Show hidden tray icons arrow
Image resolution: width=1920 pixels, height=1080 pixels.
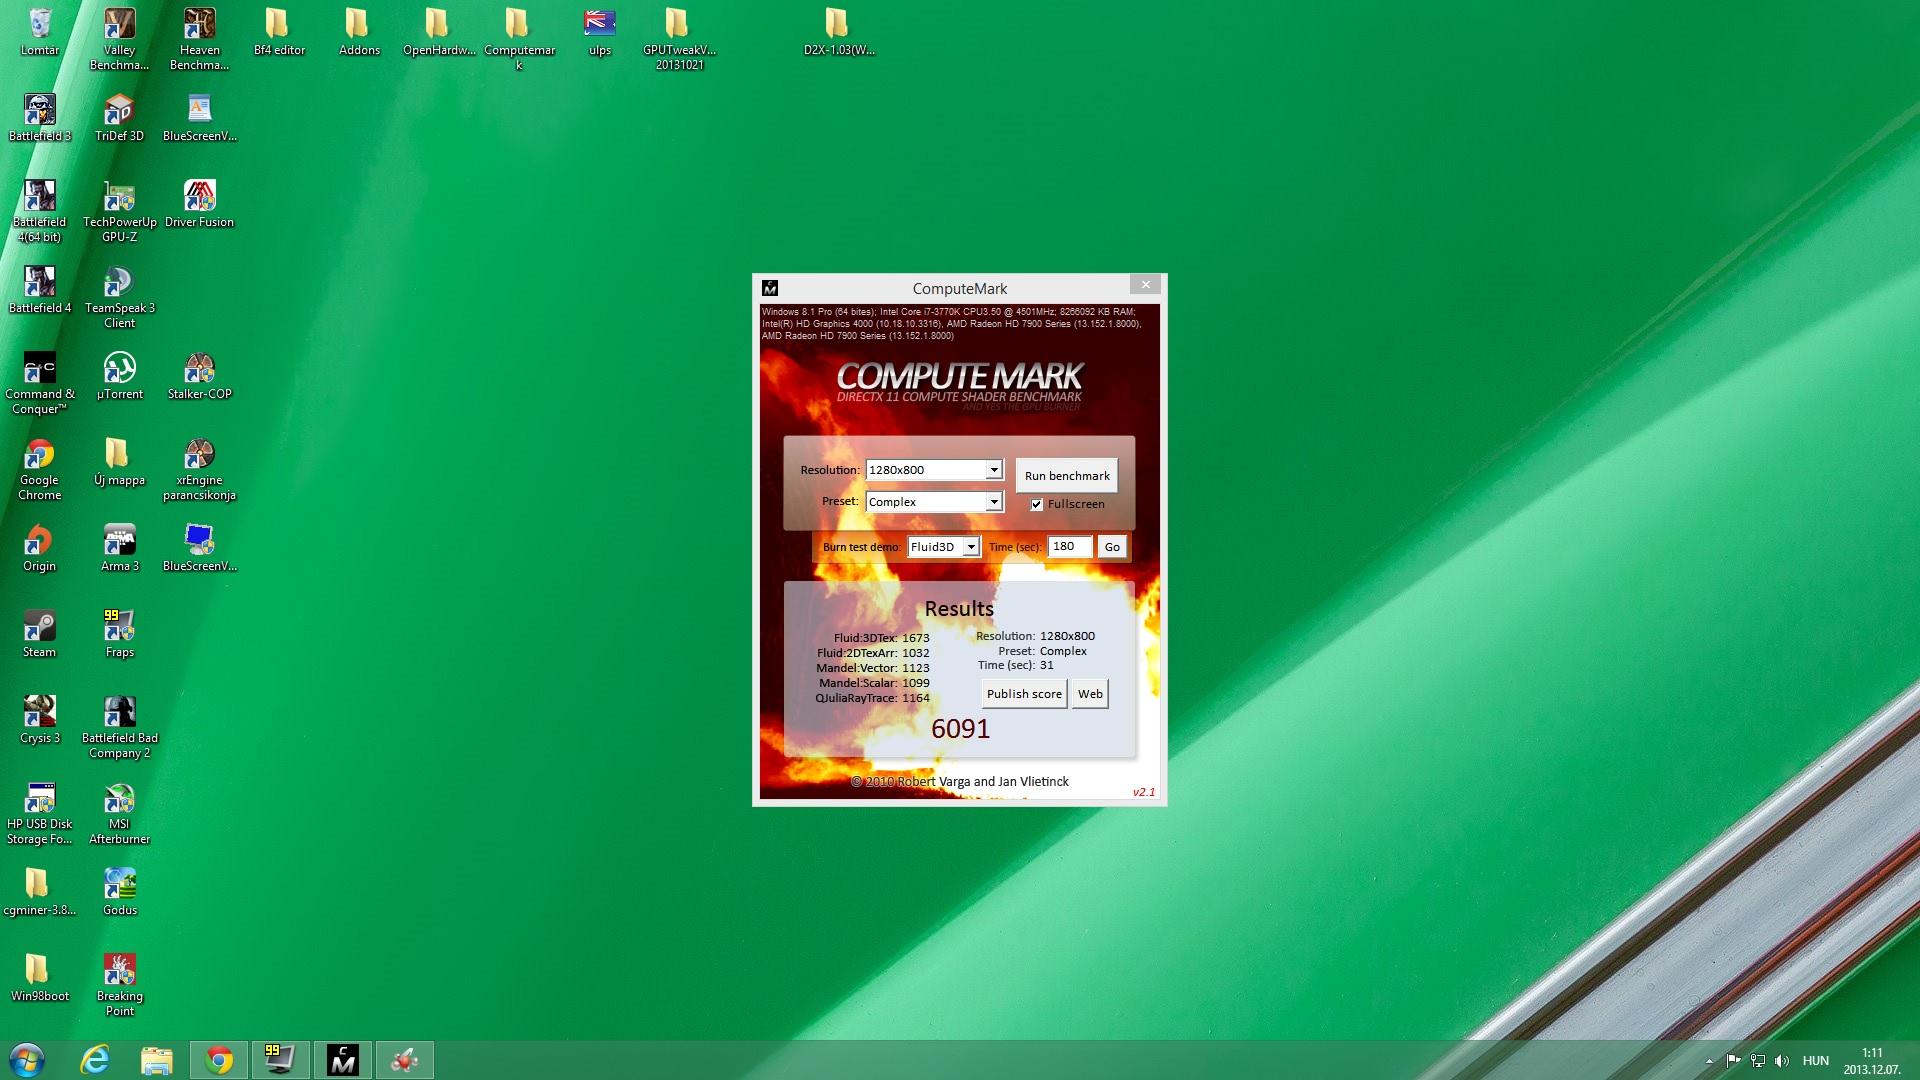[1709, 1061]
